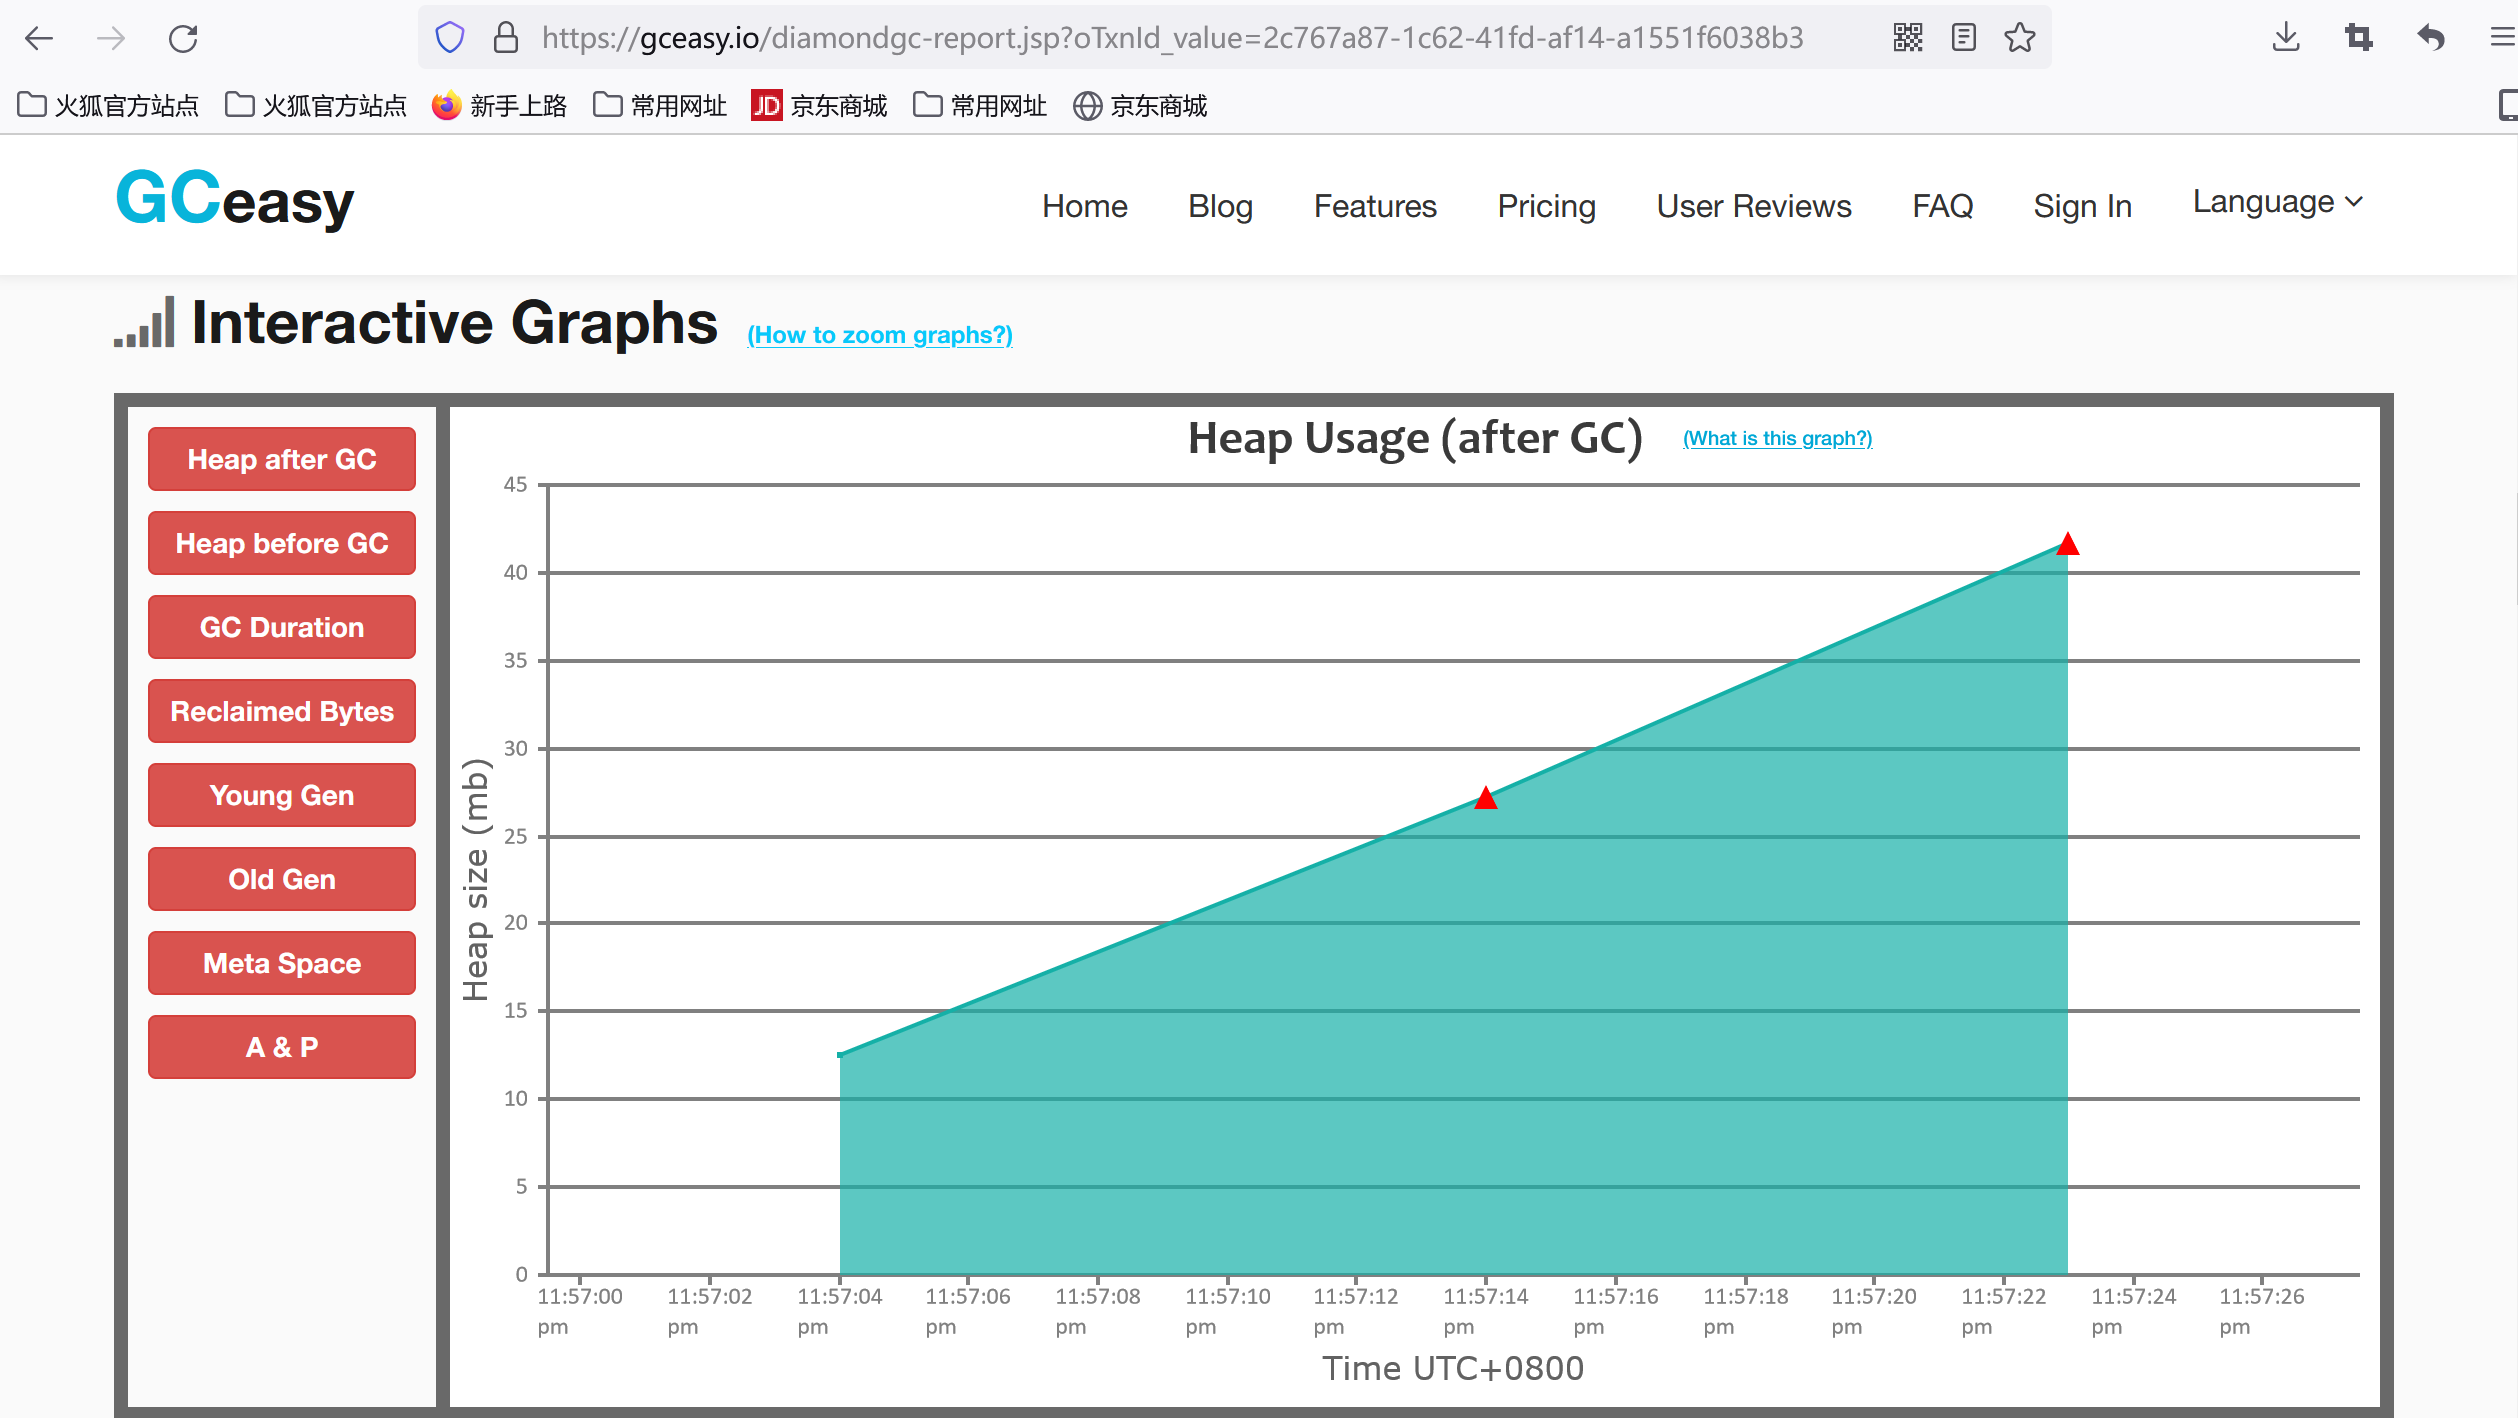Click the Heap size (mb) axis label
This screenshot has width=2518, height=1418.
[x=476, y=880]
